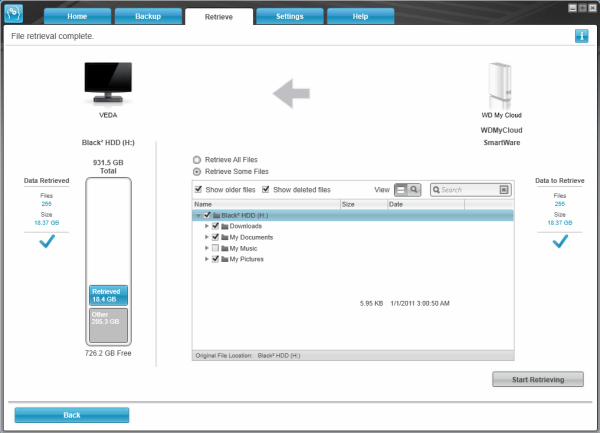Screen dimensions: 600x433
Task: Minimize the SmartWare window
Action: click(572, 8)
